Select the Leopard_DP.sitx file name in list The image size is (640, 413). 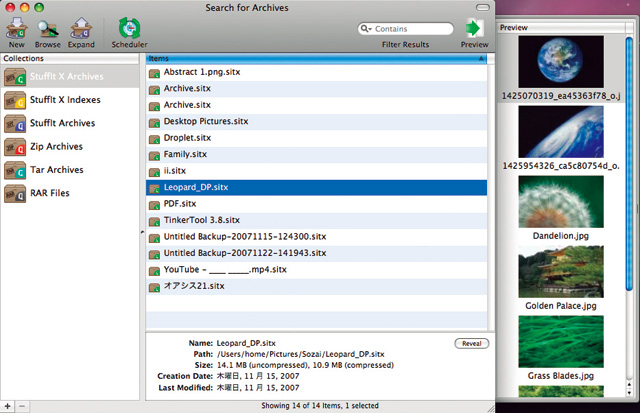196,187
